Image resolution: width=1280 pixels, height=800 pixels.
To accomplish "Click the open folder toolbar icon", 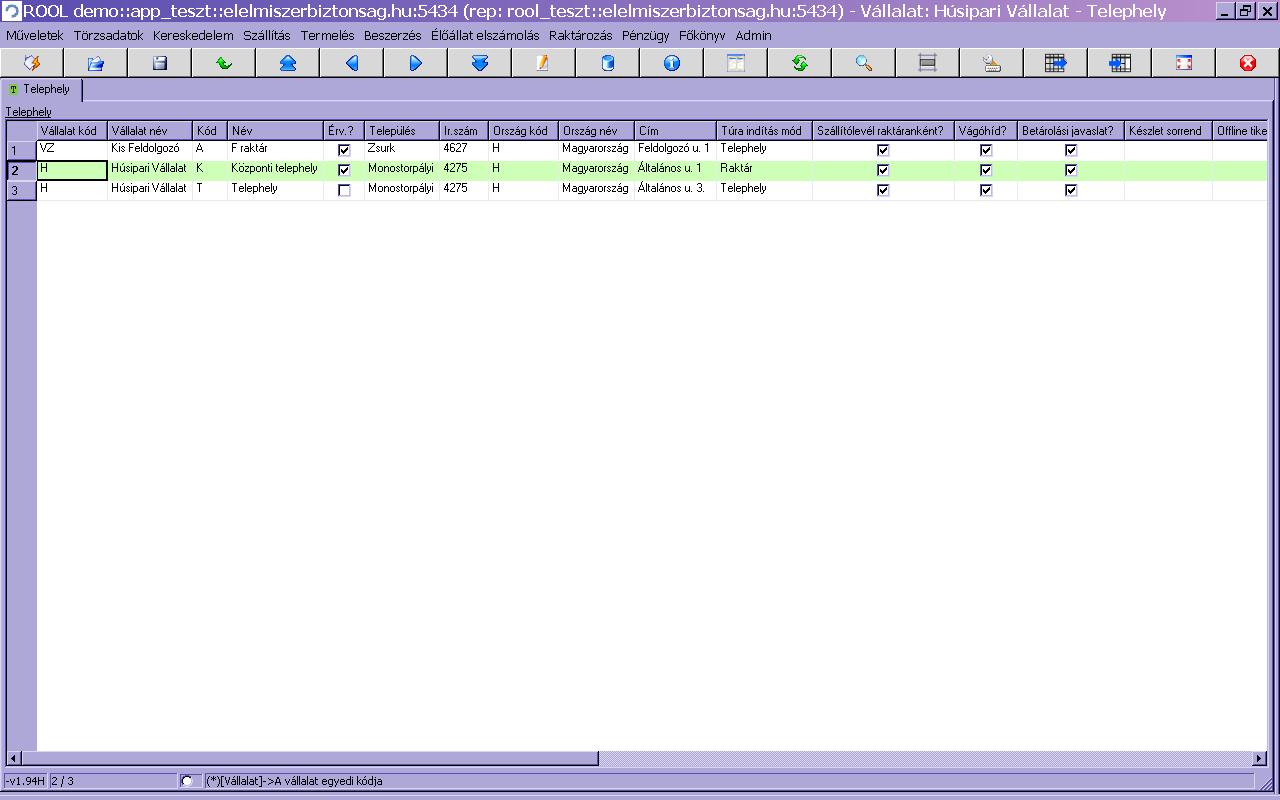I will [96, 63].
